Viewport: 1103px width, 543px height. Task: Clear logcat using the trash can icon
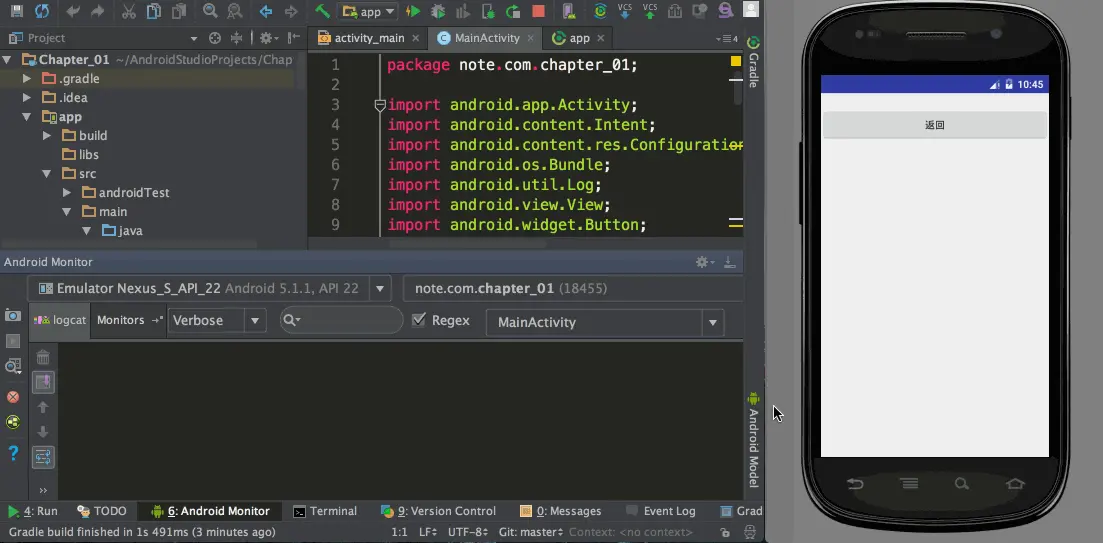43,357
